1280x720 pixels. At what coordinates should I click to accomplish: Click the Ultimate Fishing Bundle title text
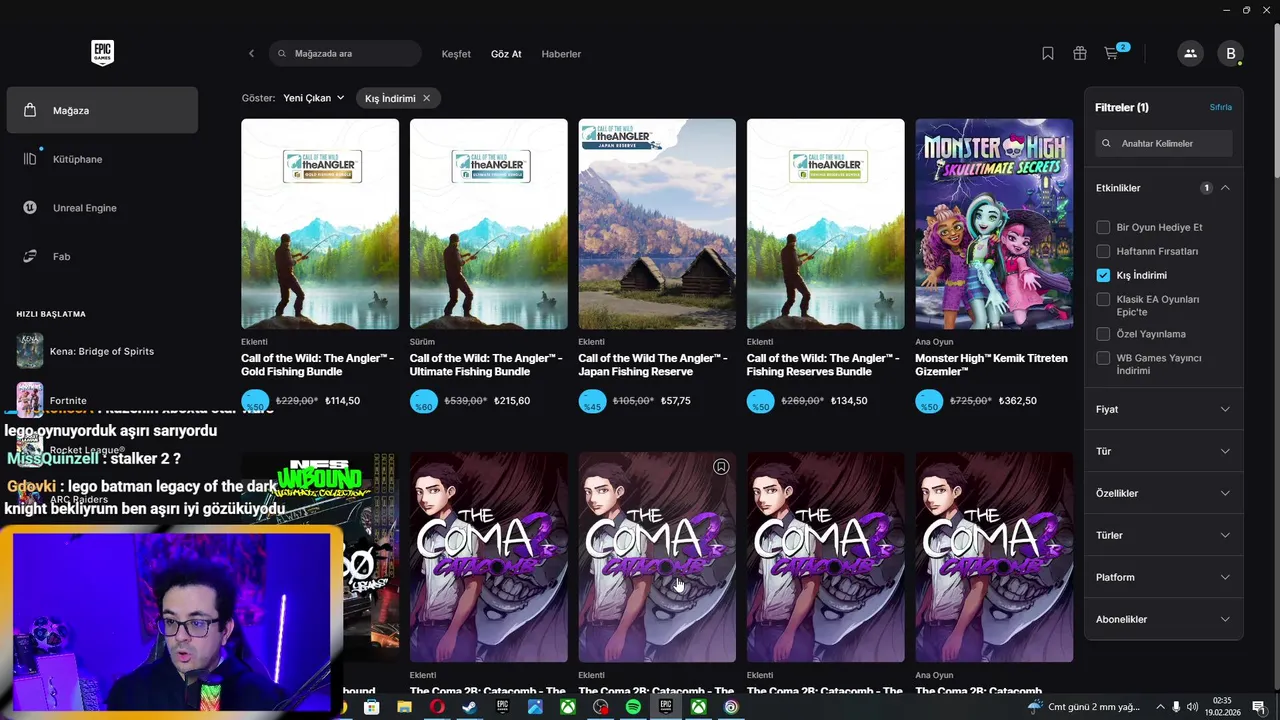[486, 365]
